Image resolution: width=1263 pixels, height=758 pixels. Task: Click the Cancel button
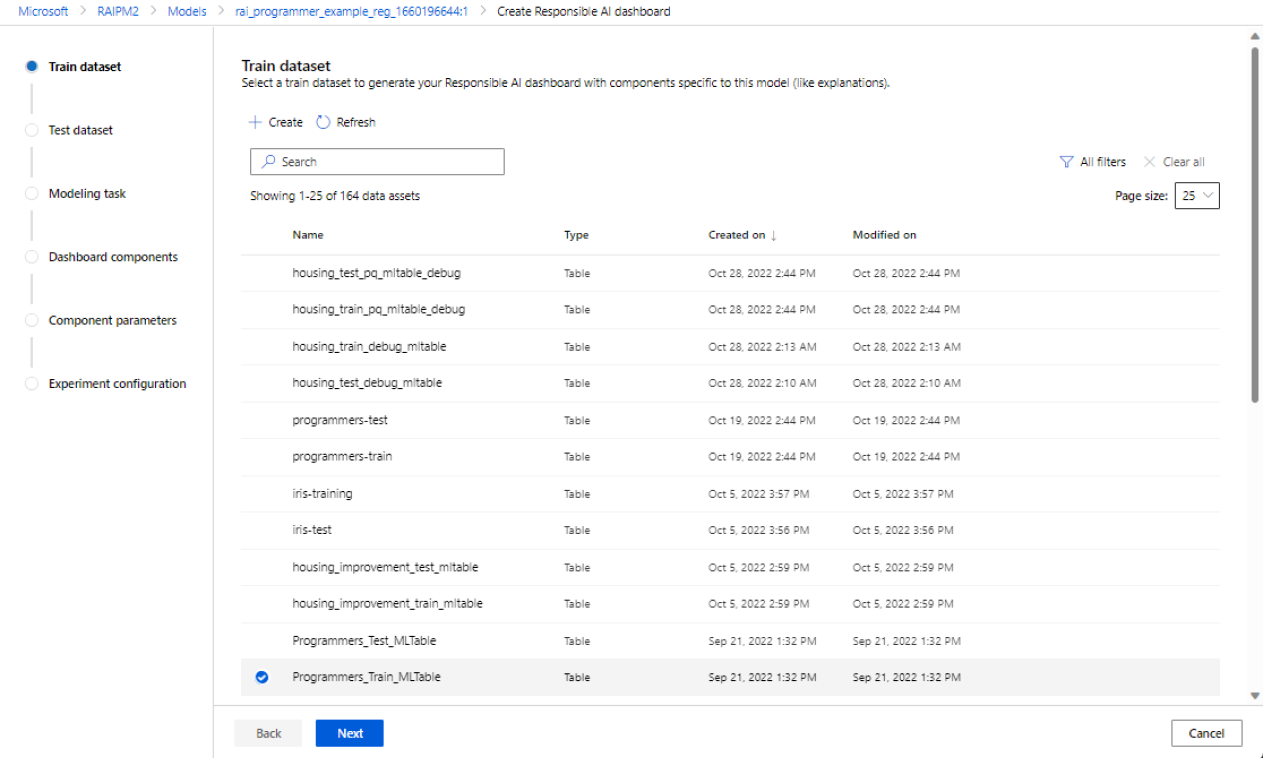pos(1206,733)
